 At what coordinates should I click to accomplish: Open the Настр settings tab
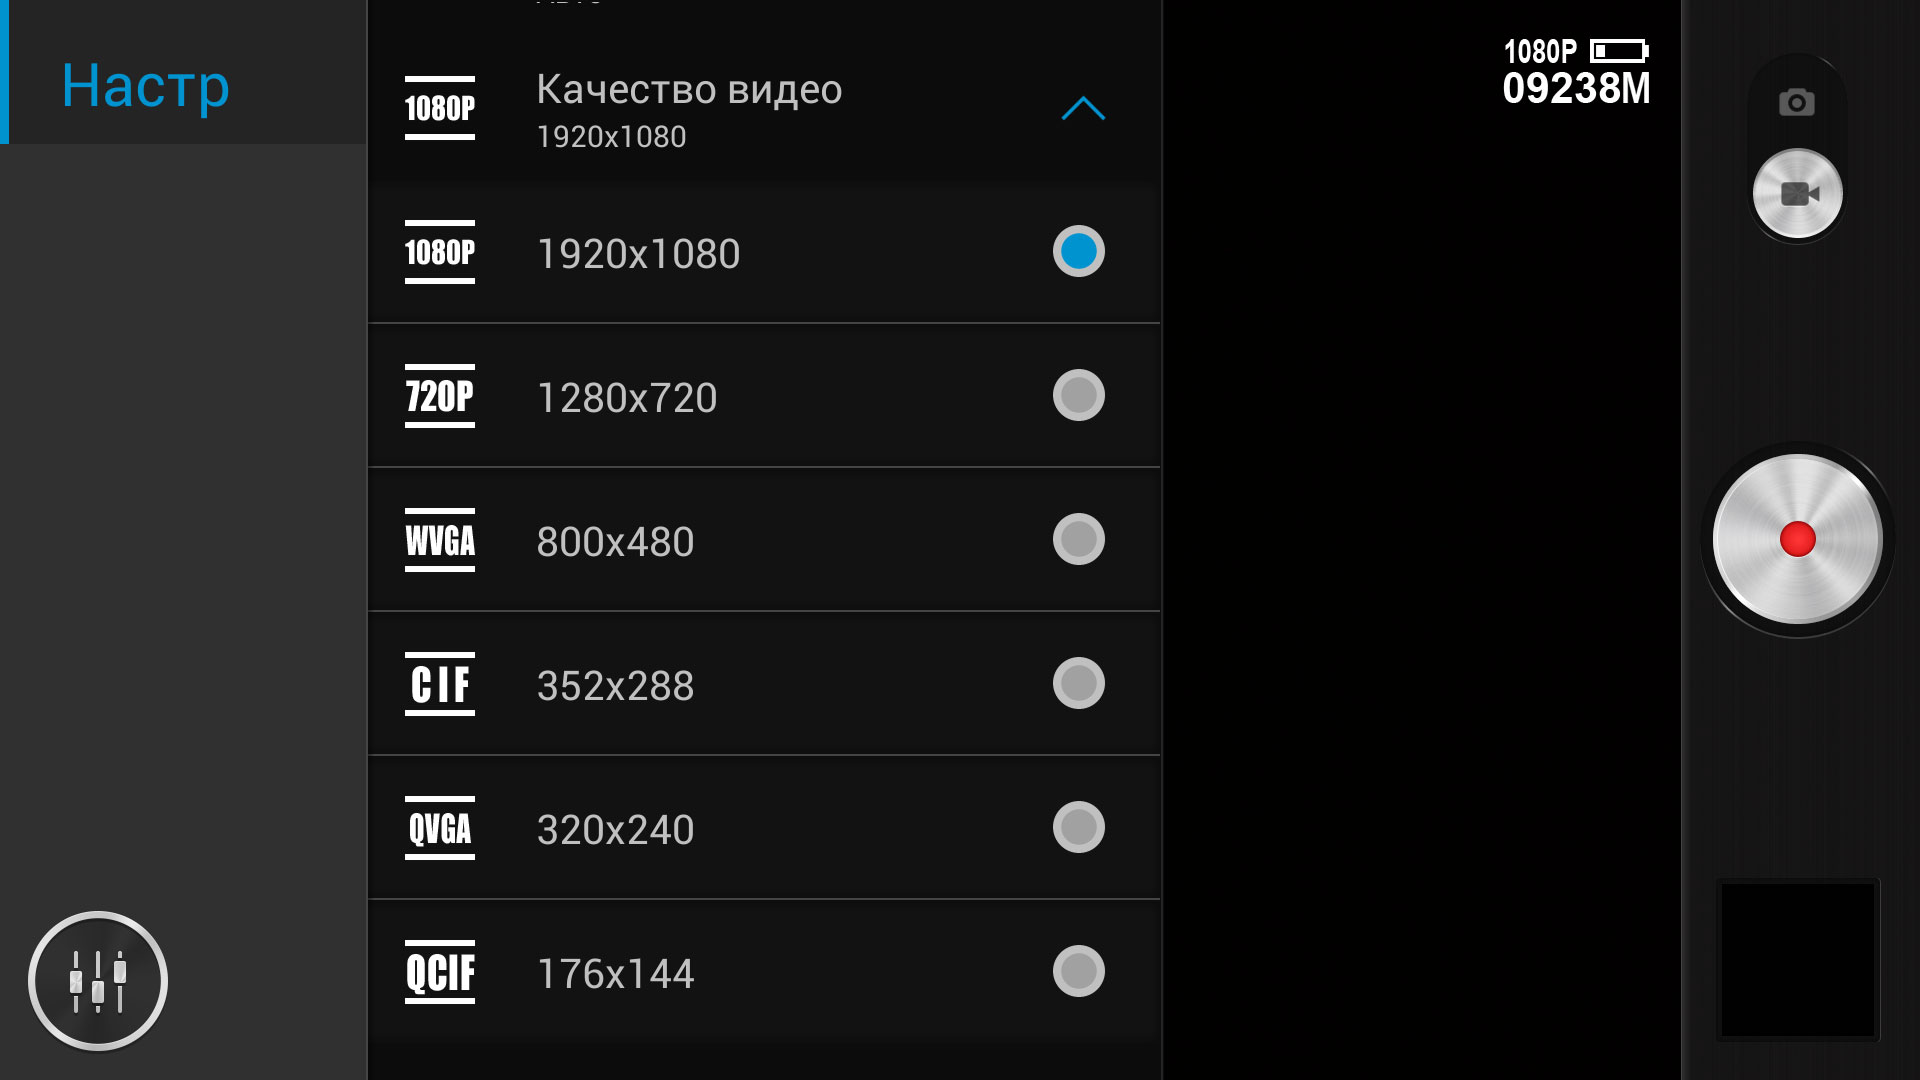tap(146, 86)
